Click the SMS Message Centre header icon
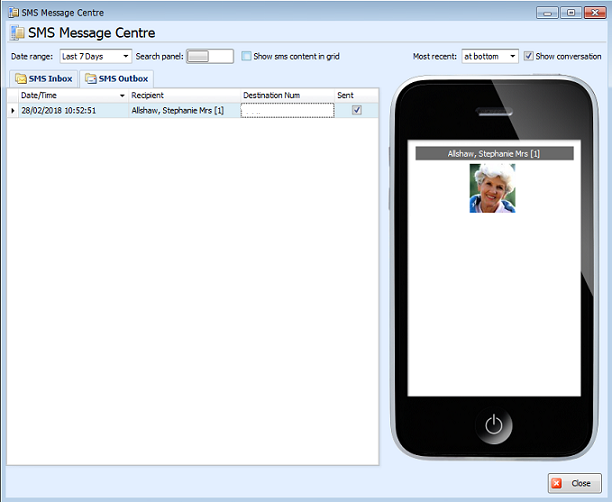 pyautogui.click(x=17, y=33)
